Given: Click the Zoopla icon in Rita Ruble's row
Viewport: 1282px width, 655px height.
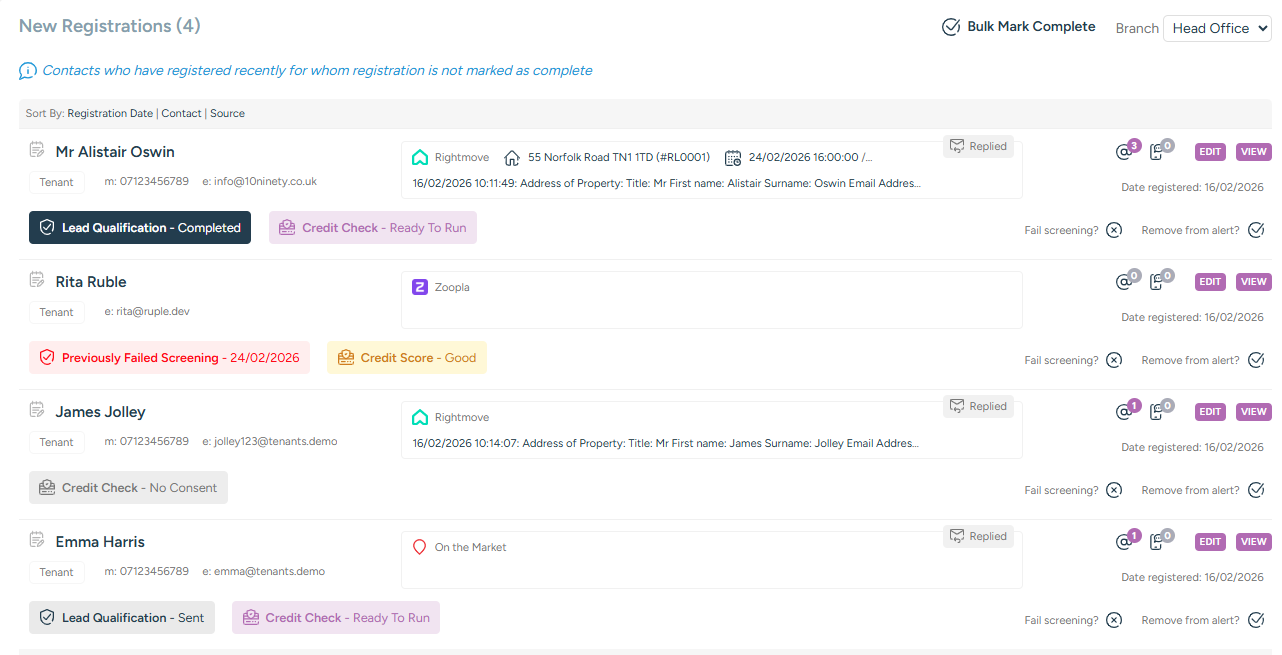Looking at the screenshot, I should click(420, 287).
